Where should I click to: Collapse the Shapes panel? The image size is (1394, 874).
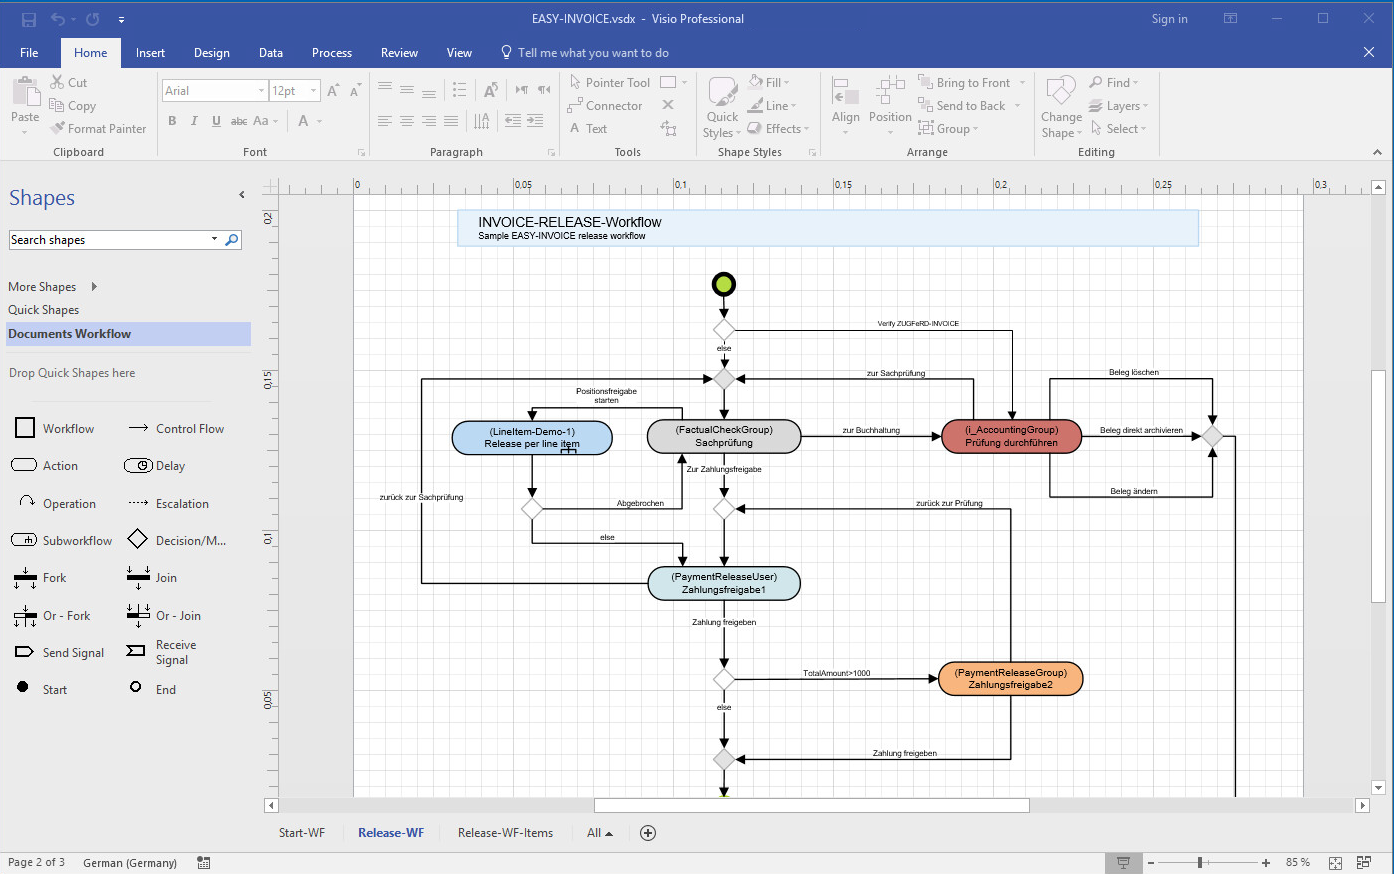(241, 195)
